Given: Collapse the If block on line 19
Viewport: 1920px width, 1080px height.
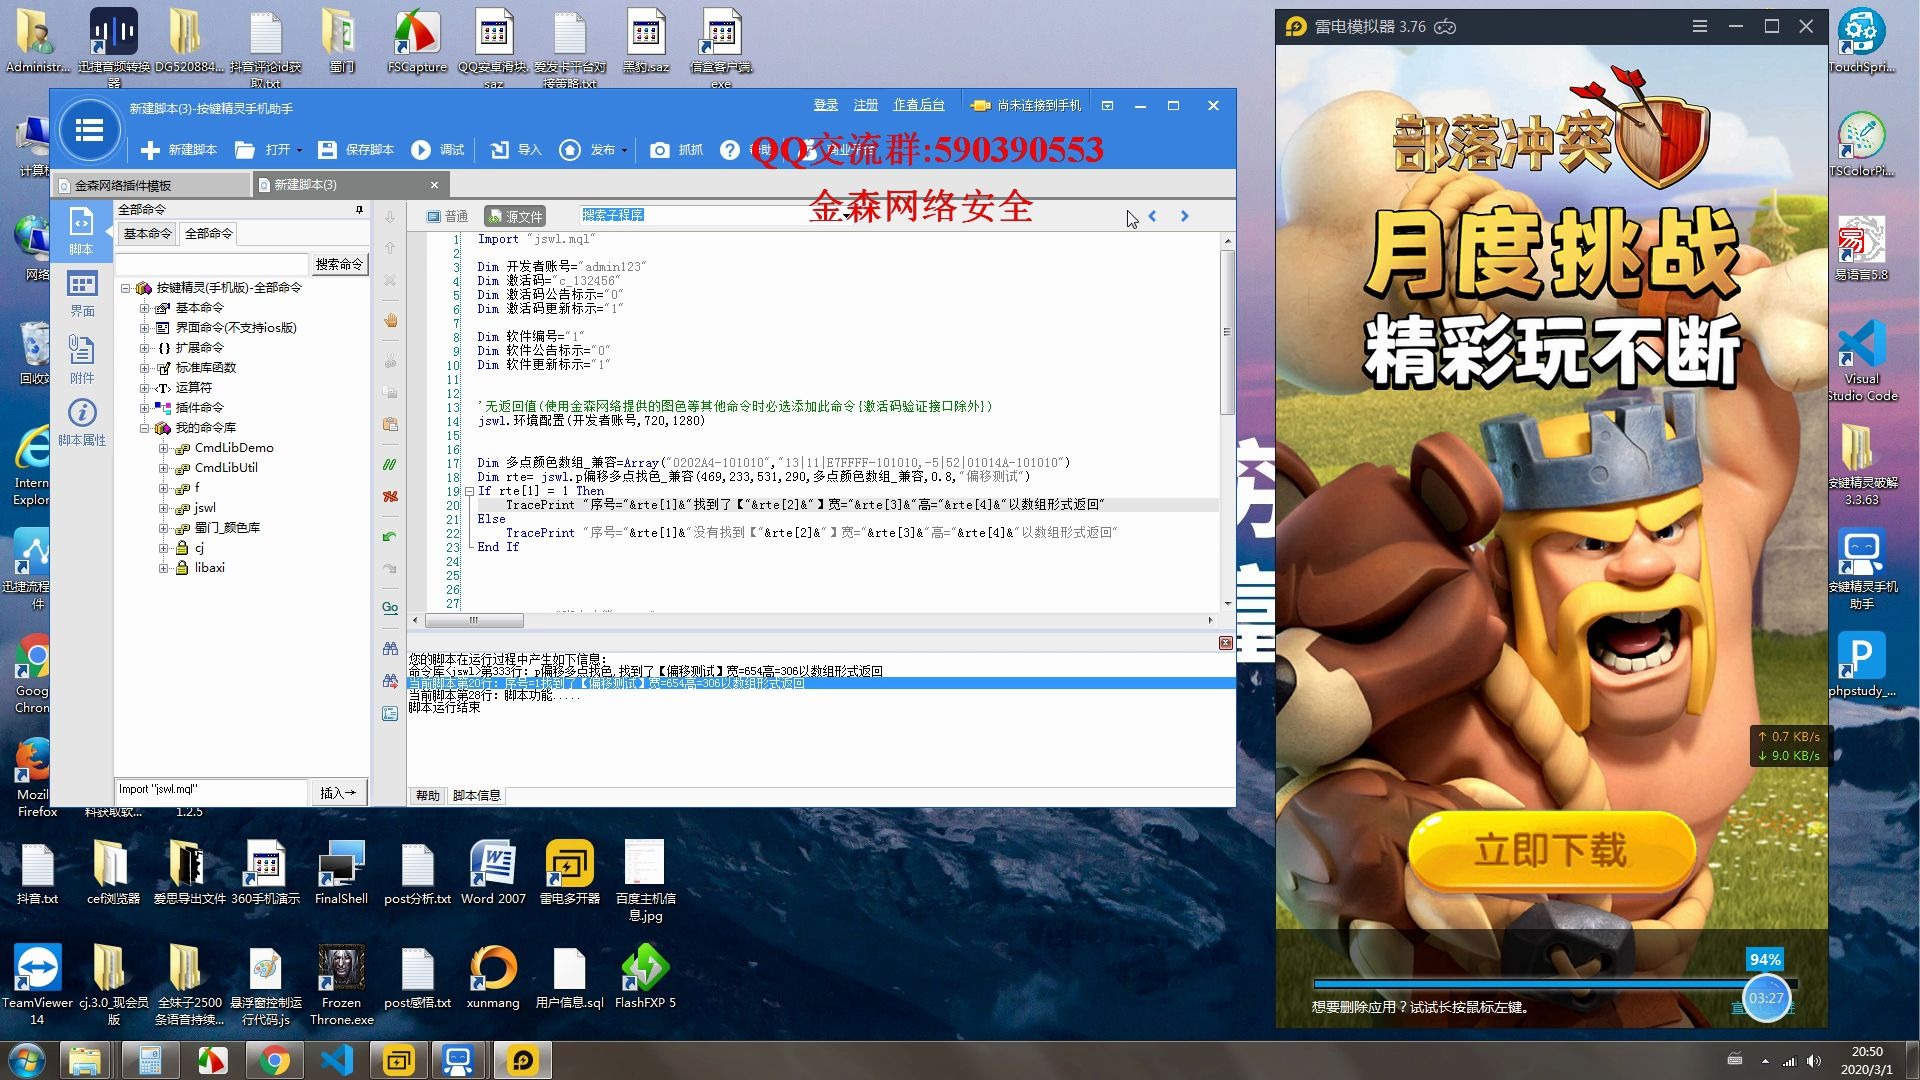Looking at the screenshot, I should pyautogui.click(x=469, y=491).
